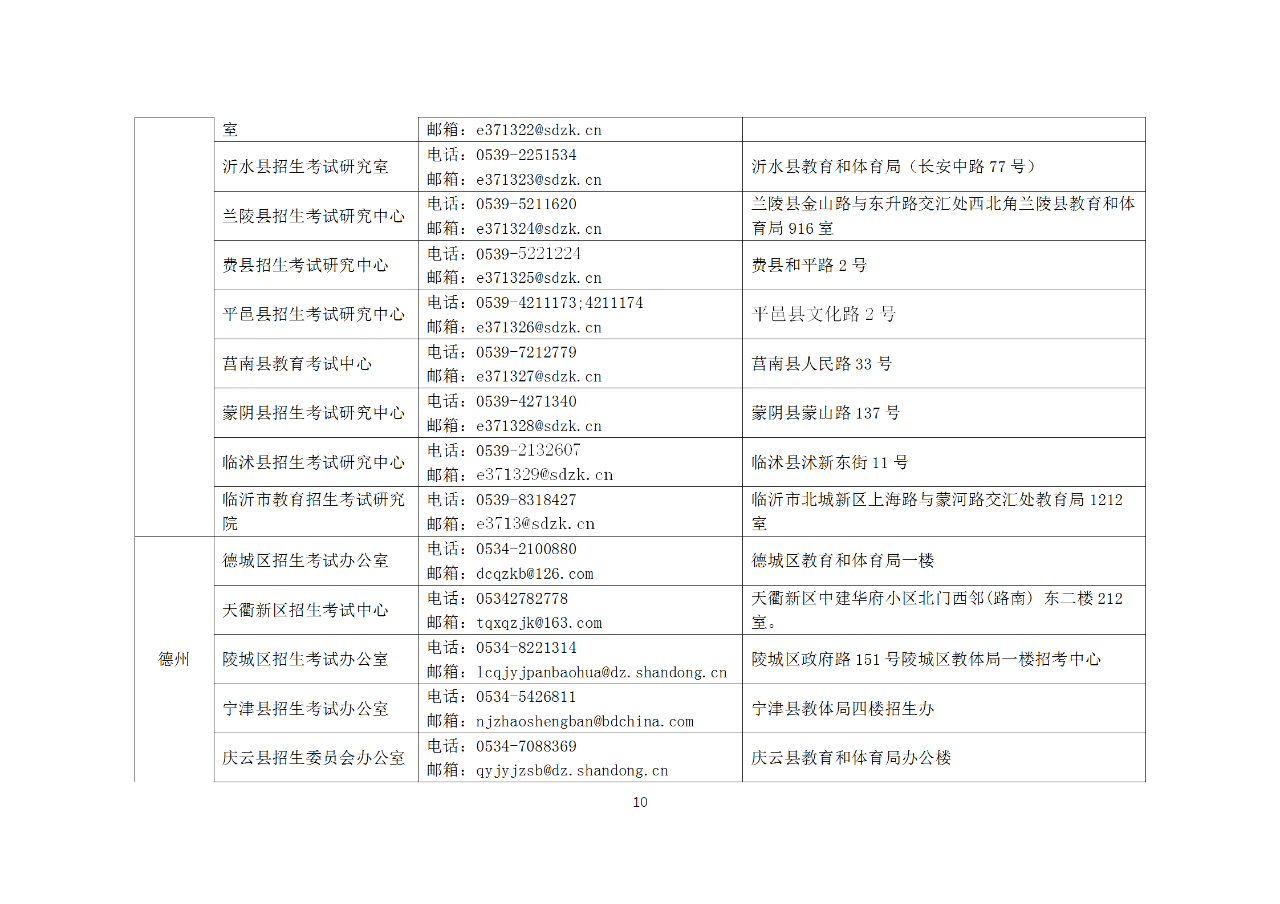Select 德城区招生考试办公室 cell

coord(316,561)
